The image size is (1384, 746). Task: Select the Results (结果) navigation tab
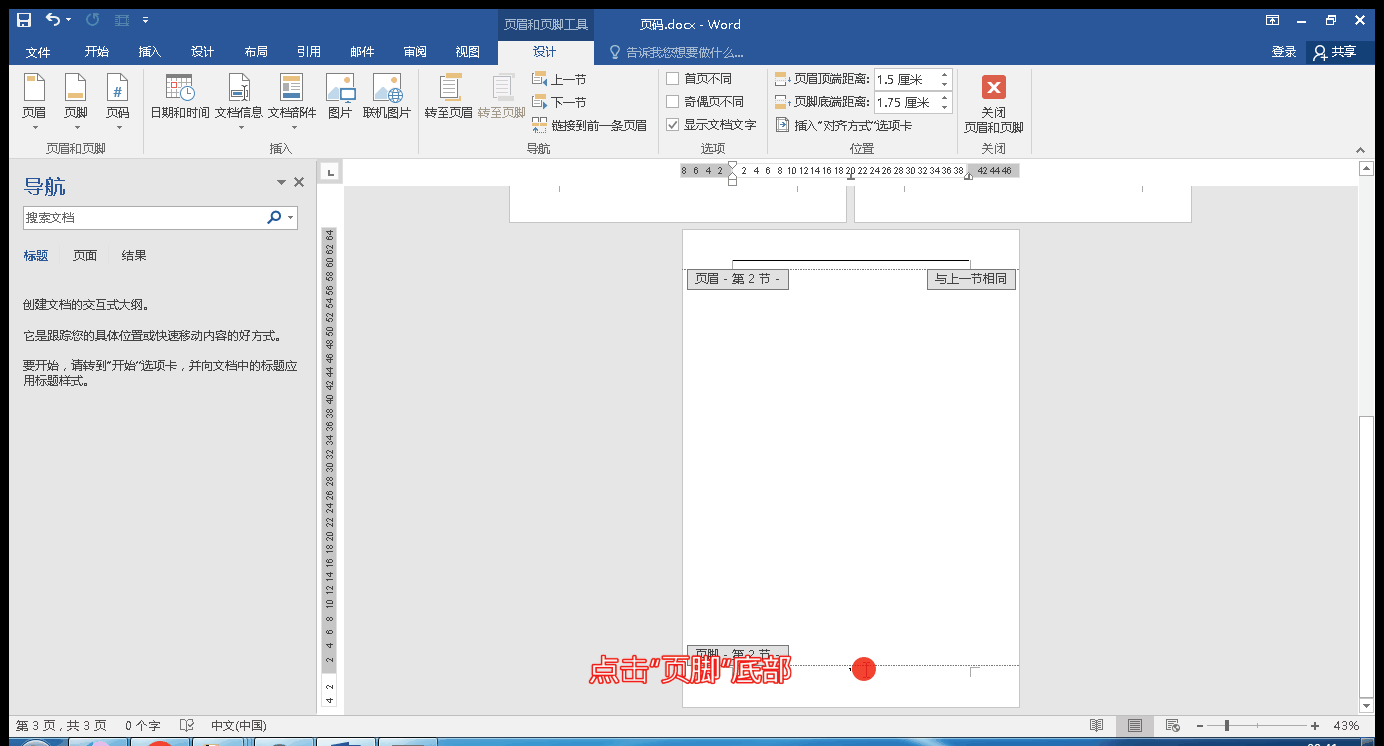134,256
